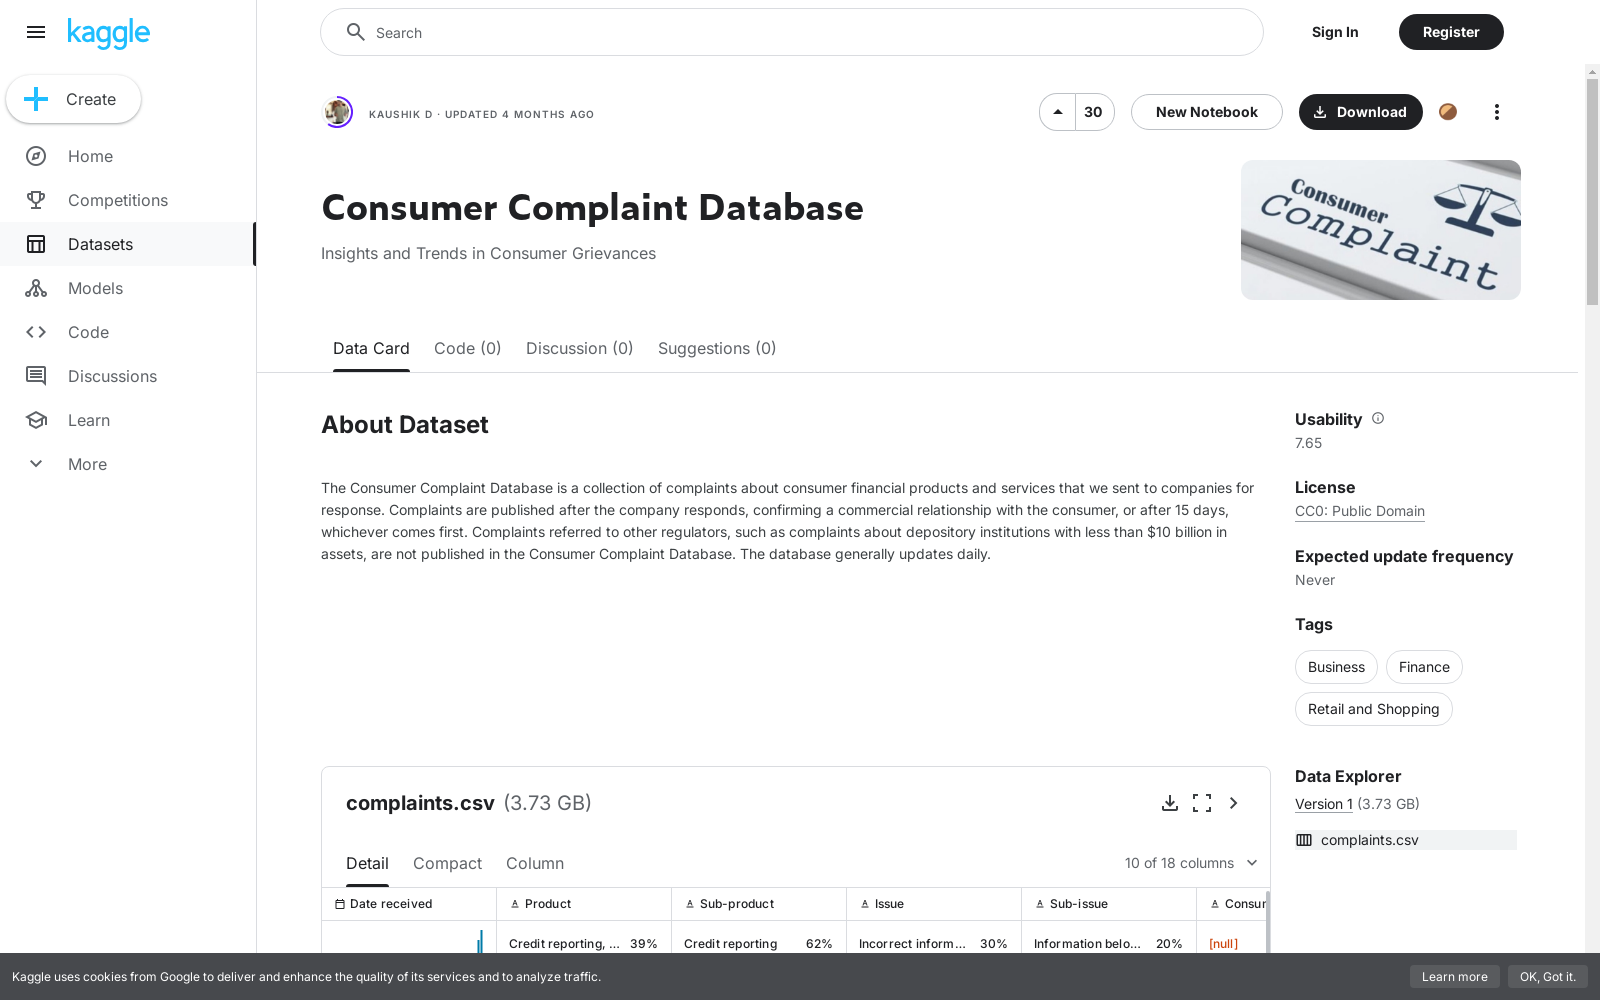Open Discussions from the sidebar
This screenshot has width=1600, height=1000.
coord(112,376)
